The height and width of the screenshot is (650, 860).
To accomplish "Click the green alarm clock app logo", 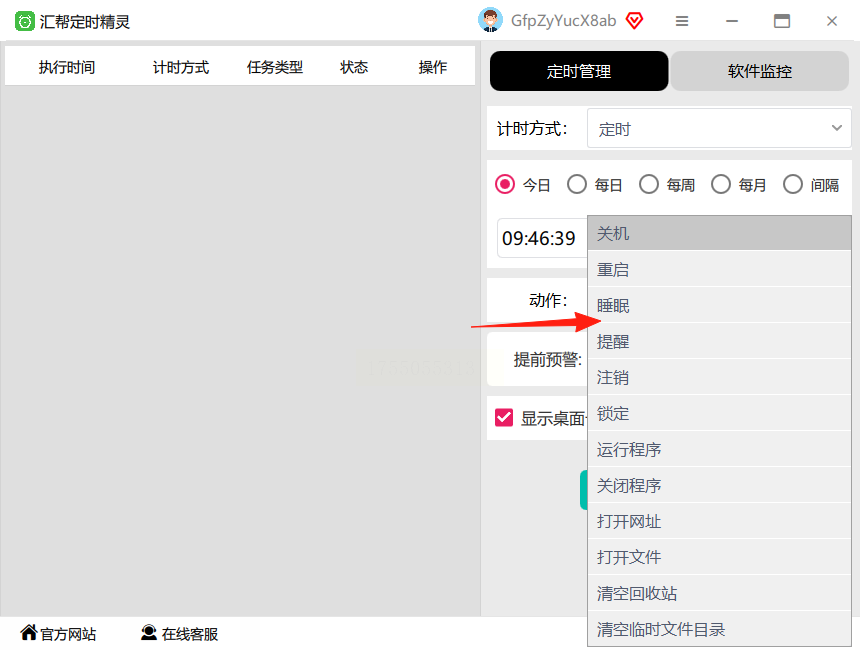I will (x=25, y=21).
